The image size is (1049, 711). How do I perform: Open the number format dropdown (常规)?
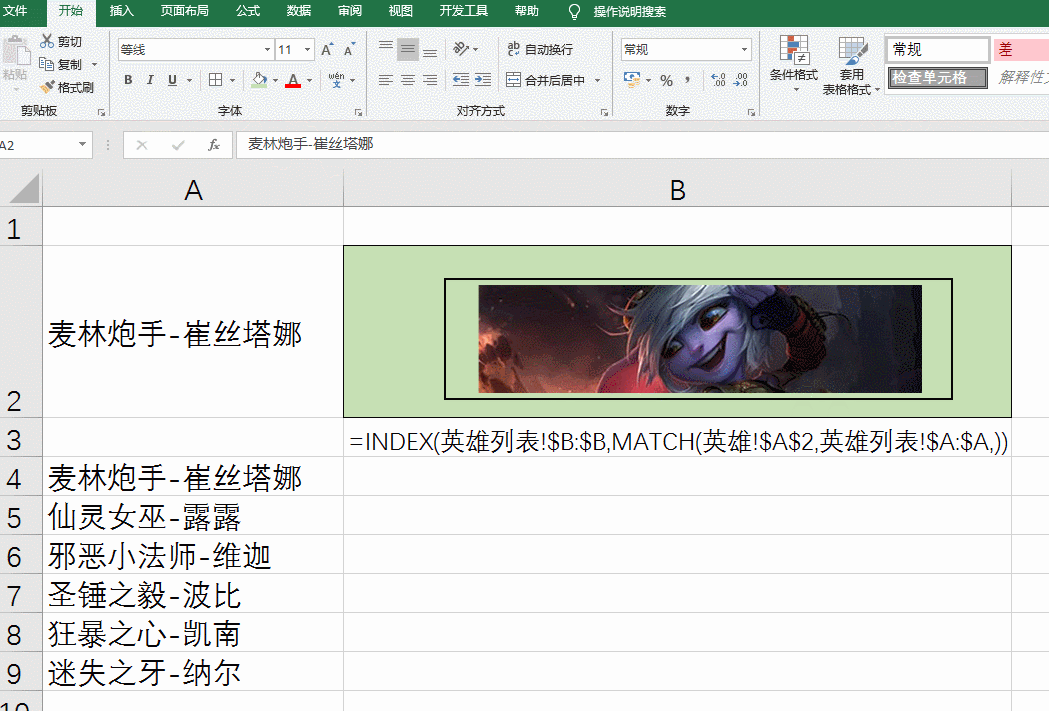(x=744, y=49)
